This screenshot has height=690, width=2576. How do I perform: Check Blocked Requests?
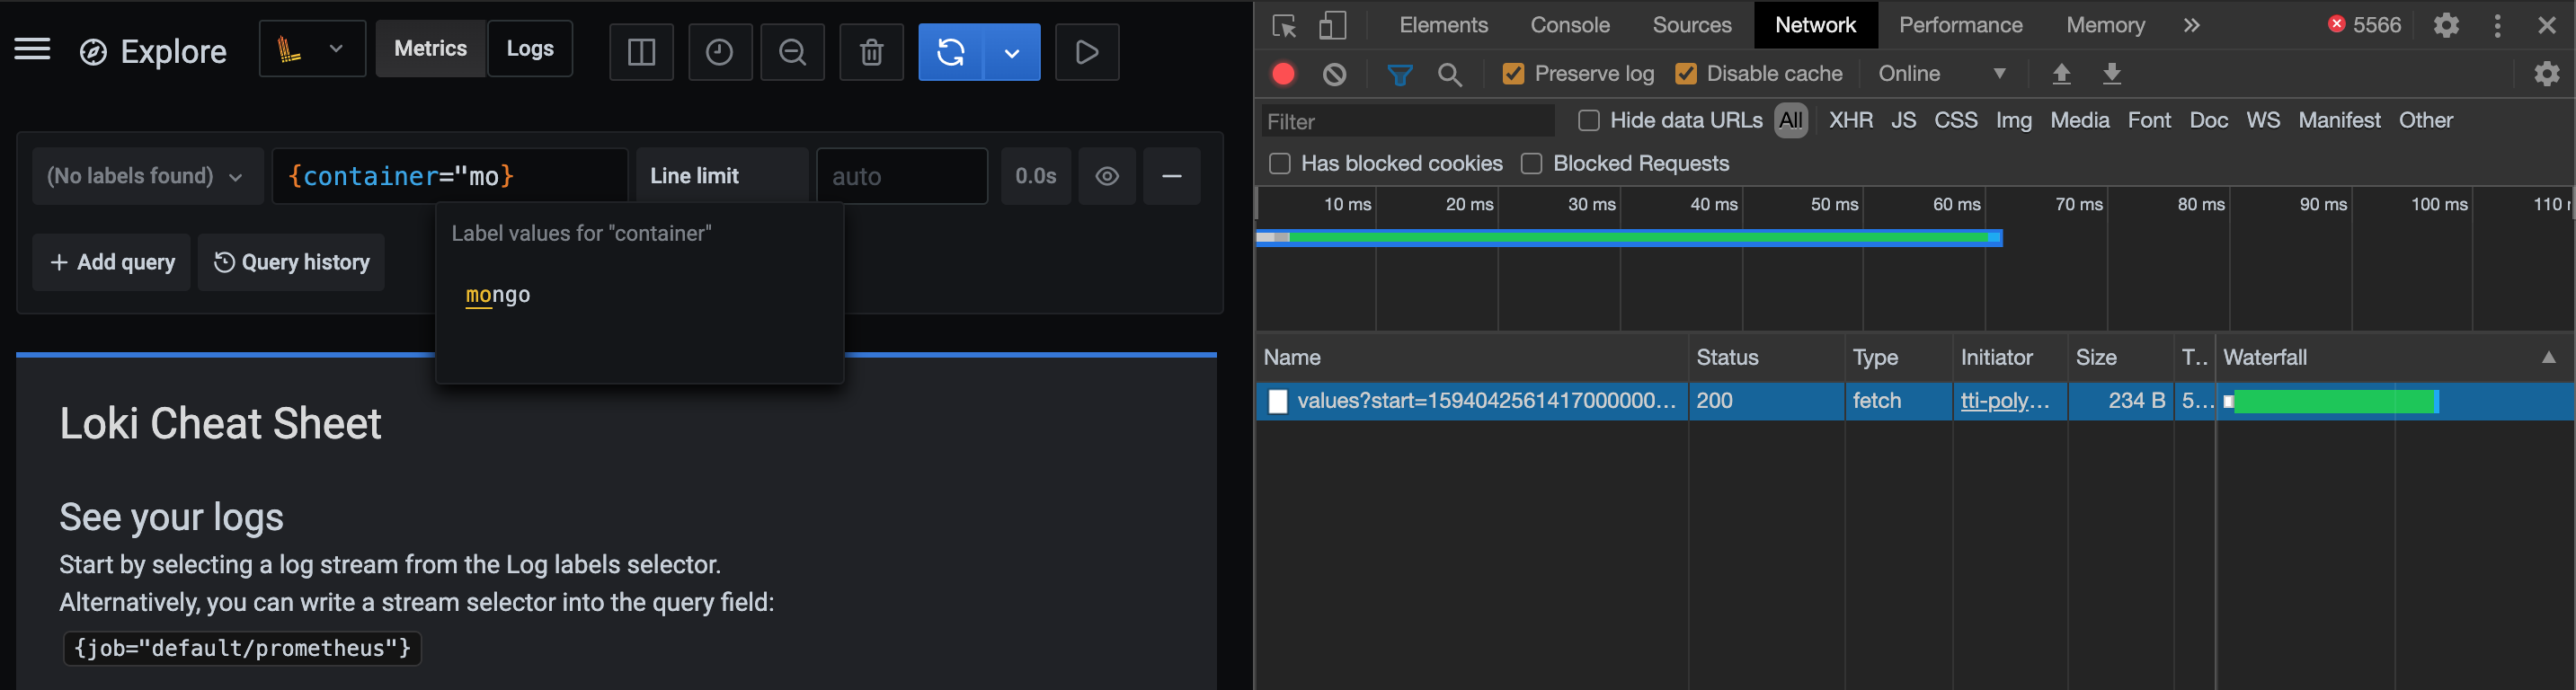click(1531, 164)
